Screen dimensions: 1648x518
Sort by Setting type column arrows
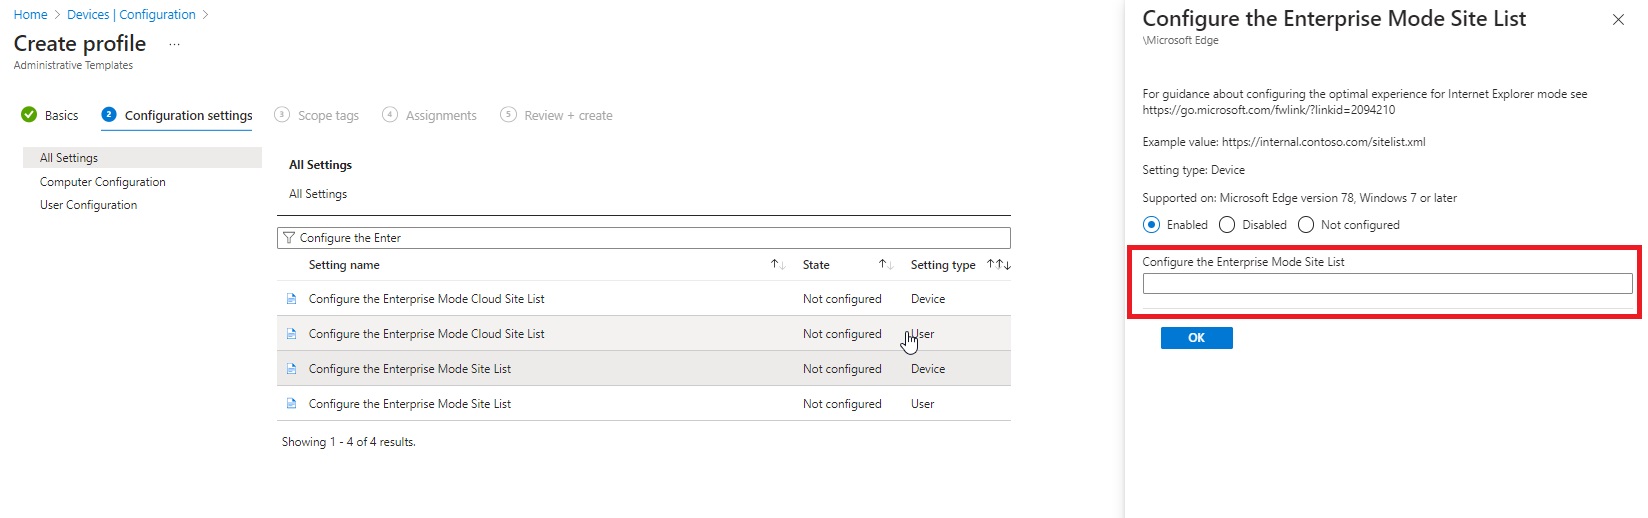(x=999, y=265)
